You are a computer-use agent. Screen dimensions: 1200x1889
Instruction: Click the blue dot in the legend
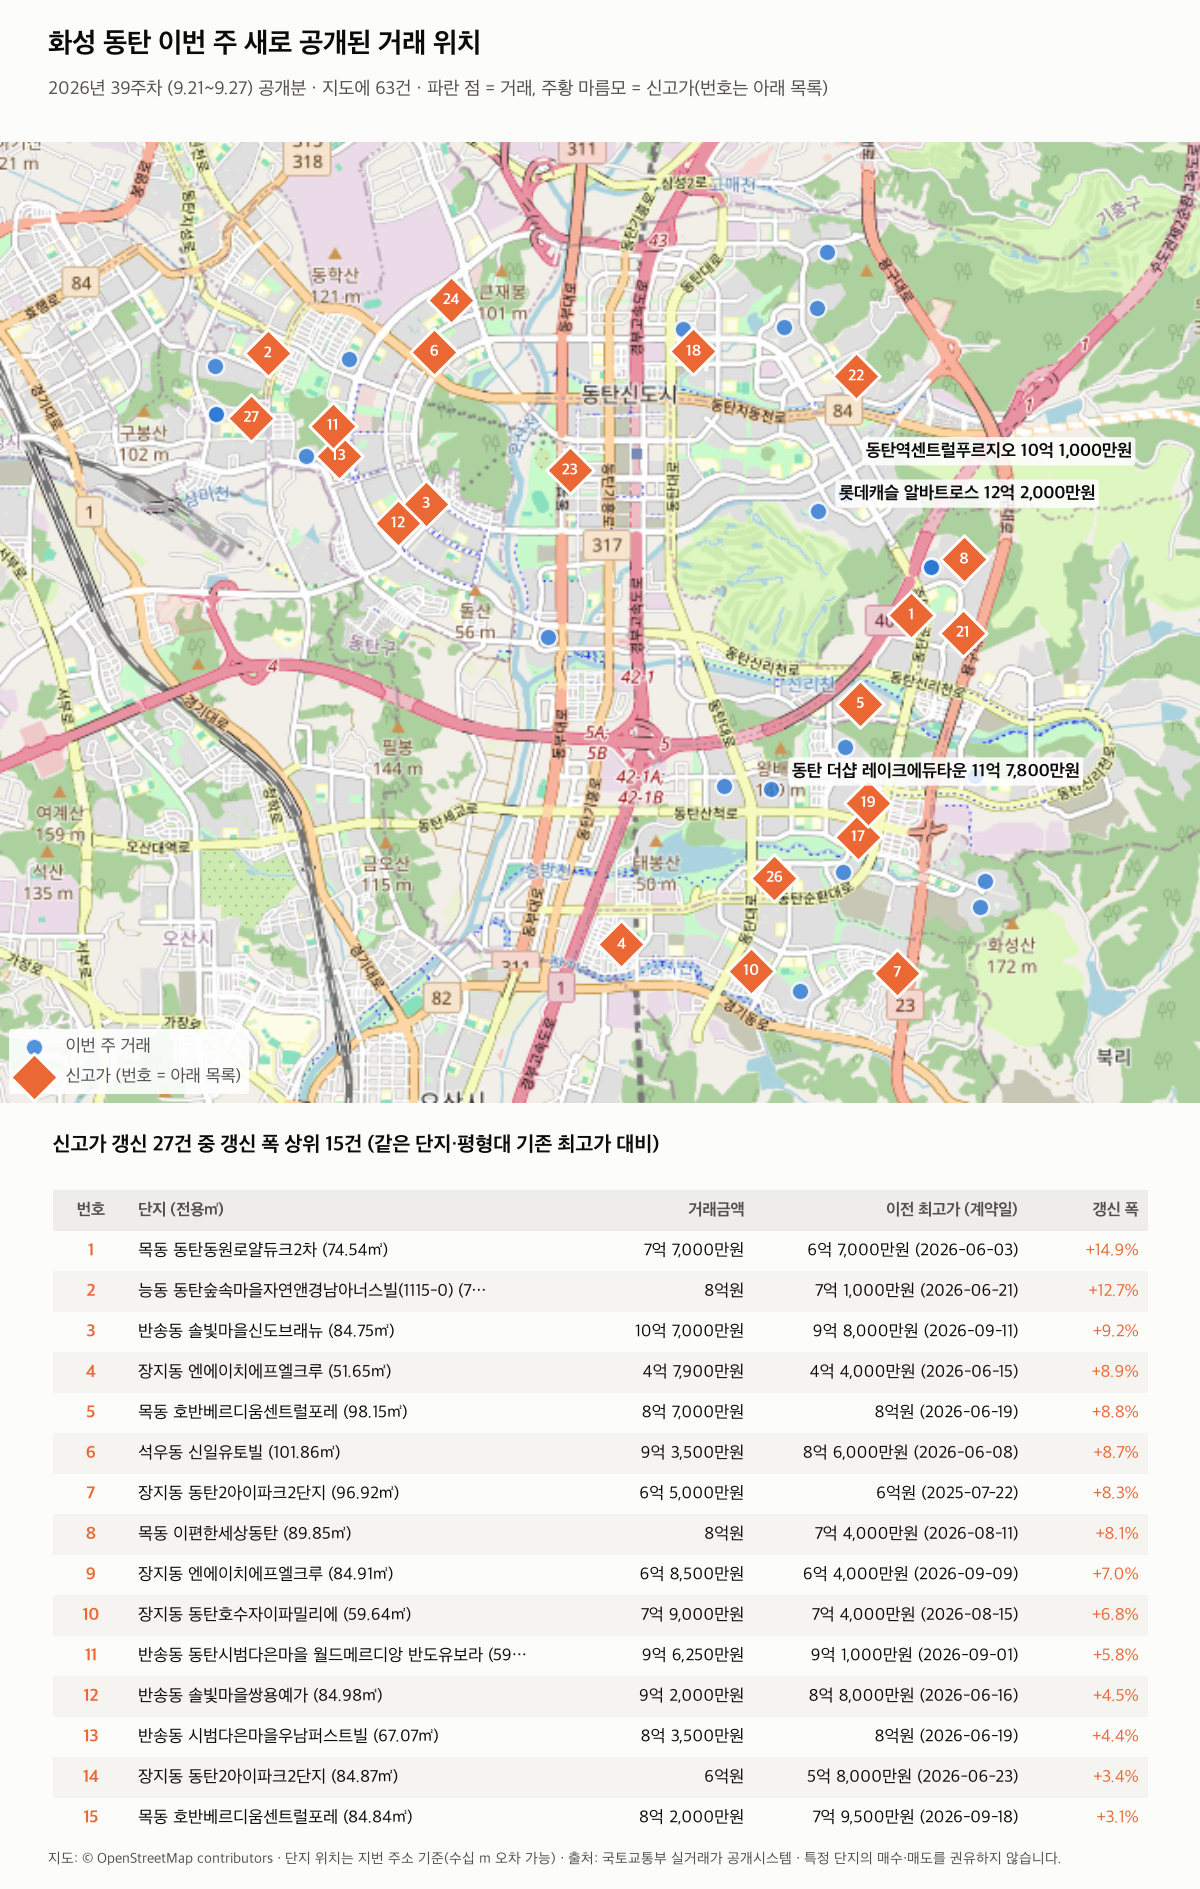[35, 1046]
